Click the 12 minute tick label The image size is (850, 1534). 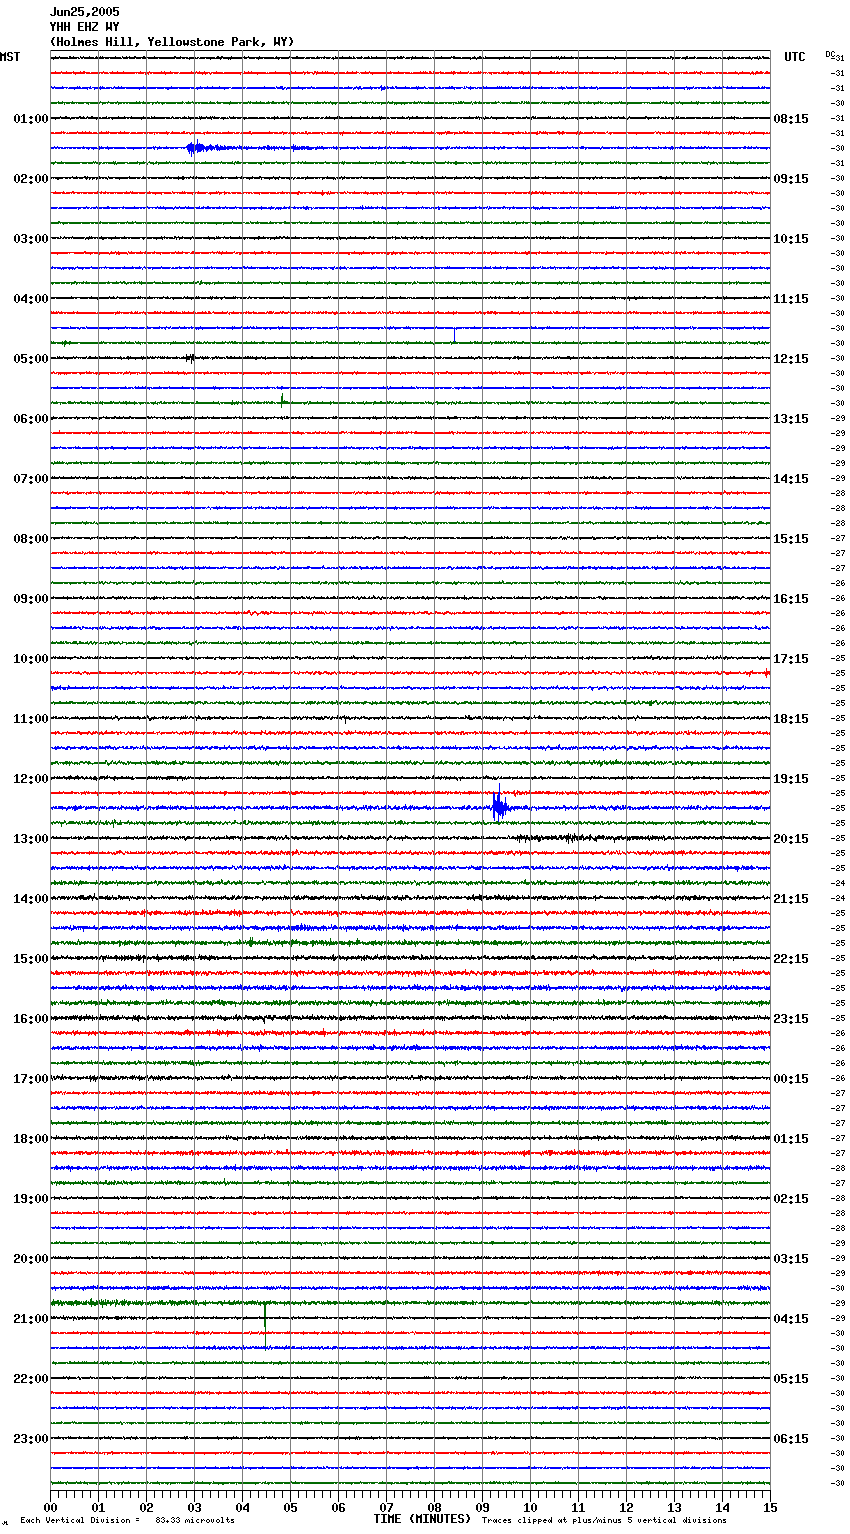(626, 1508)
